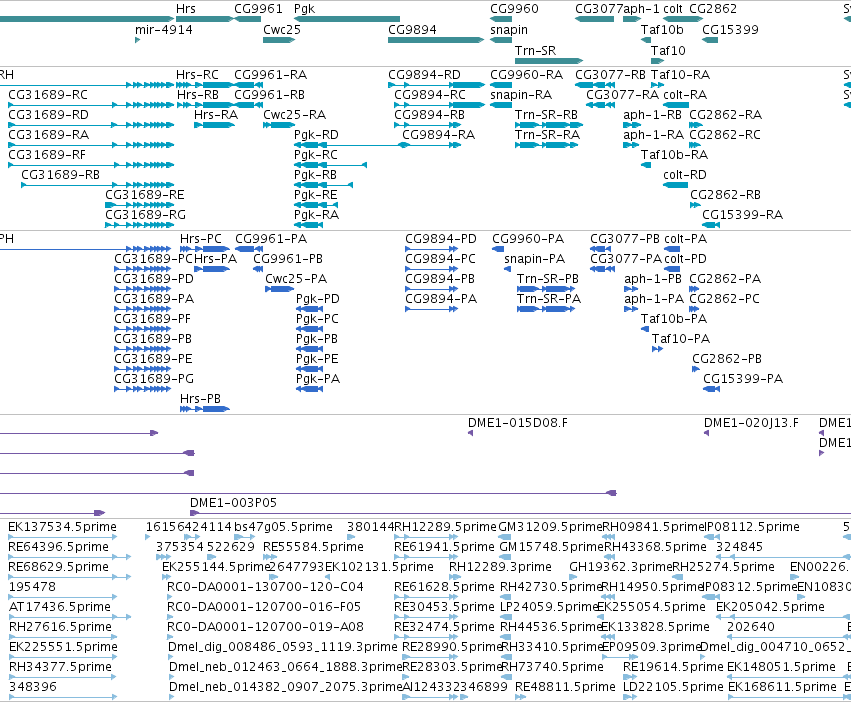
Task: Click the CG15399 gene label
Action: pos(730,29)
